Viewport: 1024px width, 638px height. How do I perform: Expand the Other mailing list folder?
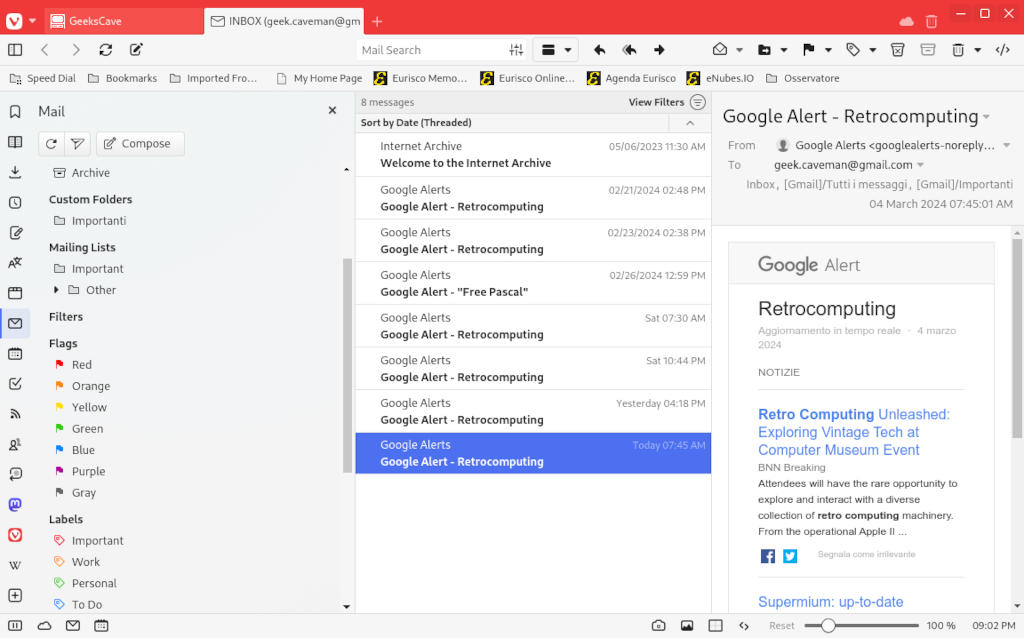click(56, 289)
